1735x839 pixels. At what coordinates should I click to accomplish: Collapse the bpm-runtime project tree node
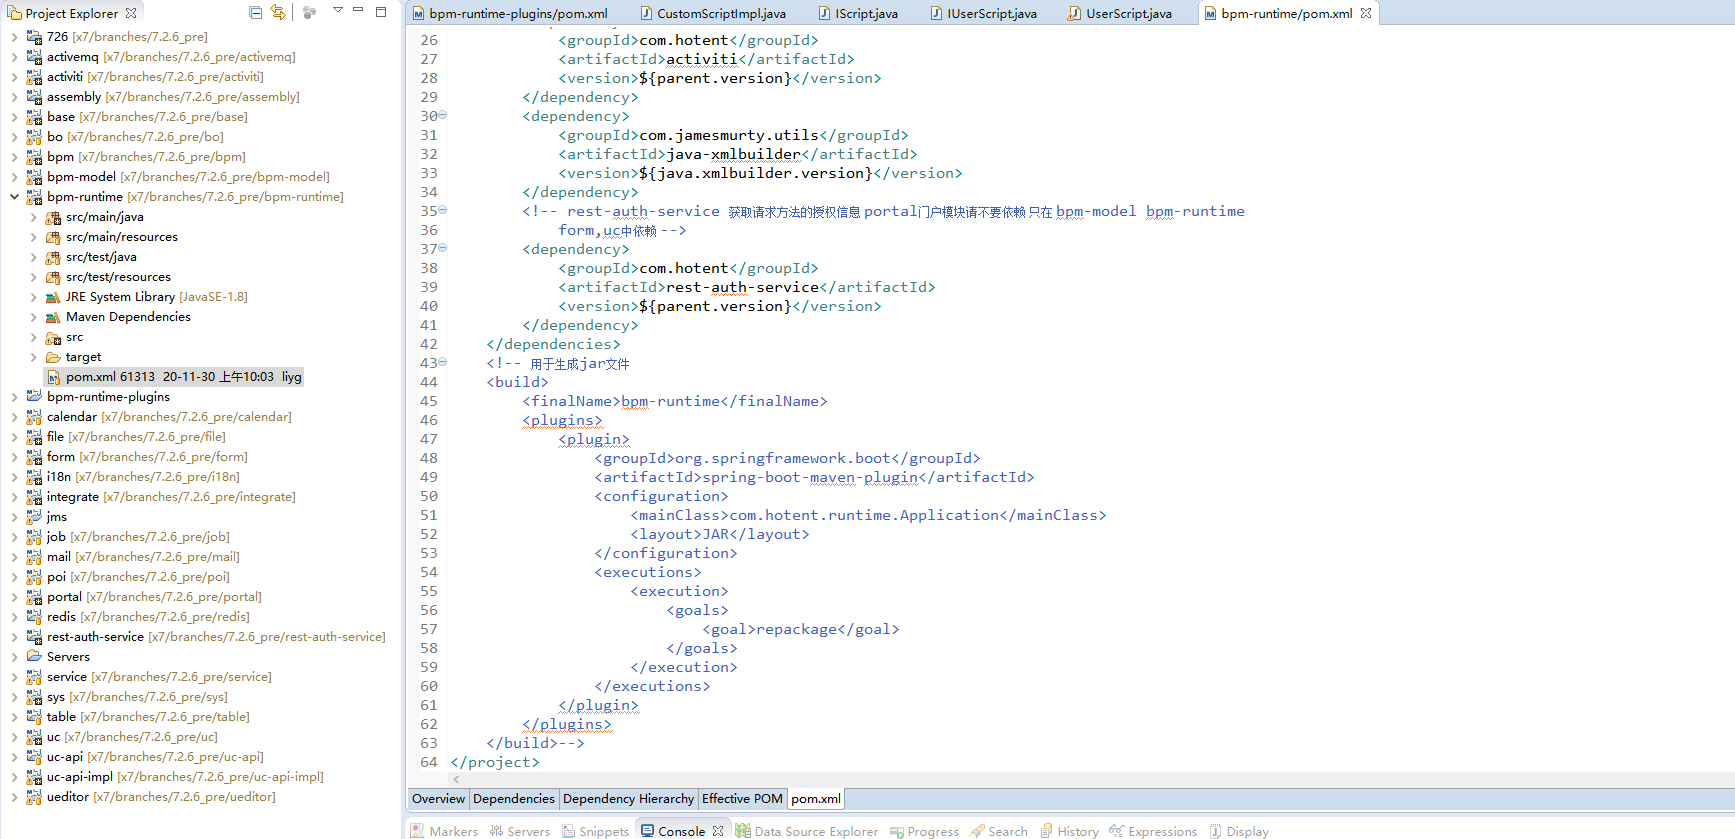14,197
